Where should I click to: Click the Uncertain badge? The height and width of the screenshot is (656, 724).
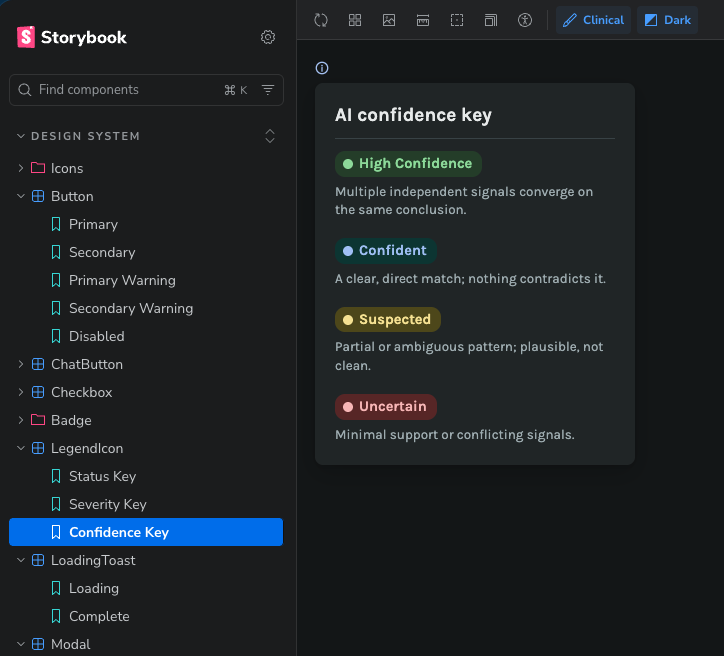tap(386, 407)
